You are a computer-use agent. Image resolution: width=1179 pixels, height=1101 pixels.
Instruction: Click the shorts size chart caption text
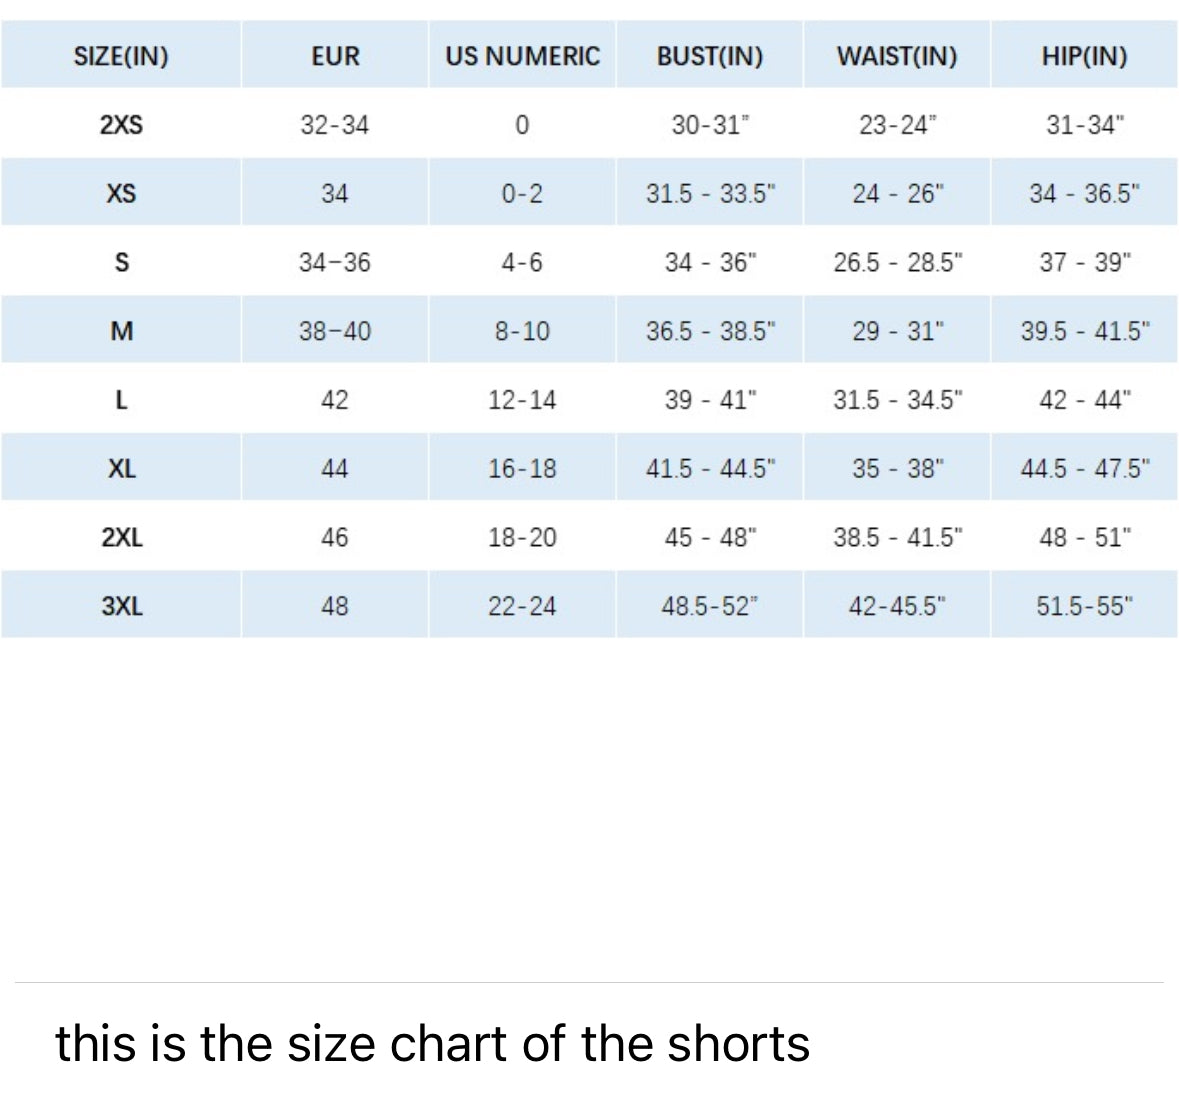click(432, 1043)
